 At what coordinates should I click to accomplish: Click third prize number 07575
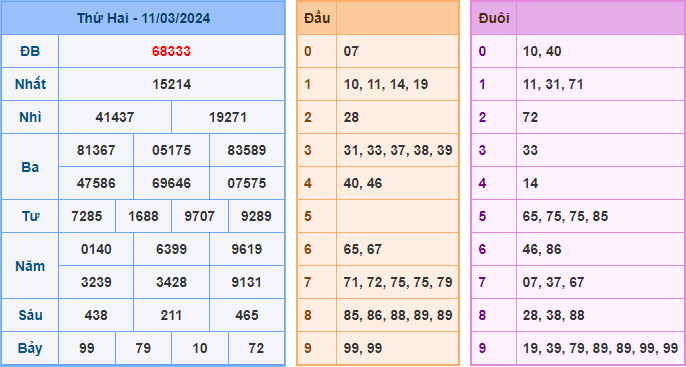(247, 183)
